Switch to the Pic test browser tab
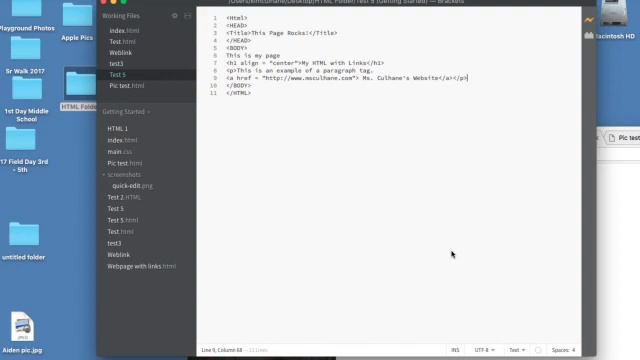This screenshot has height=360, width=640. click(623, 138)
